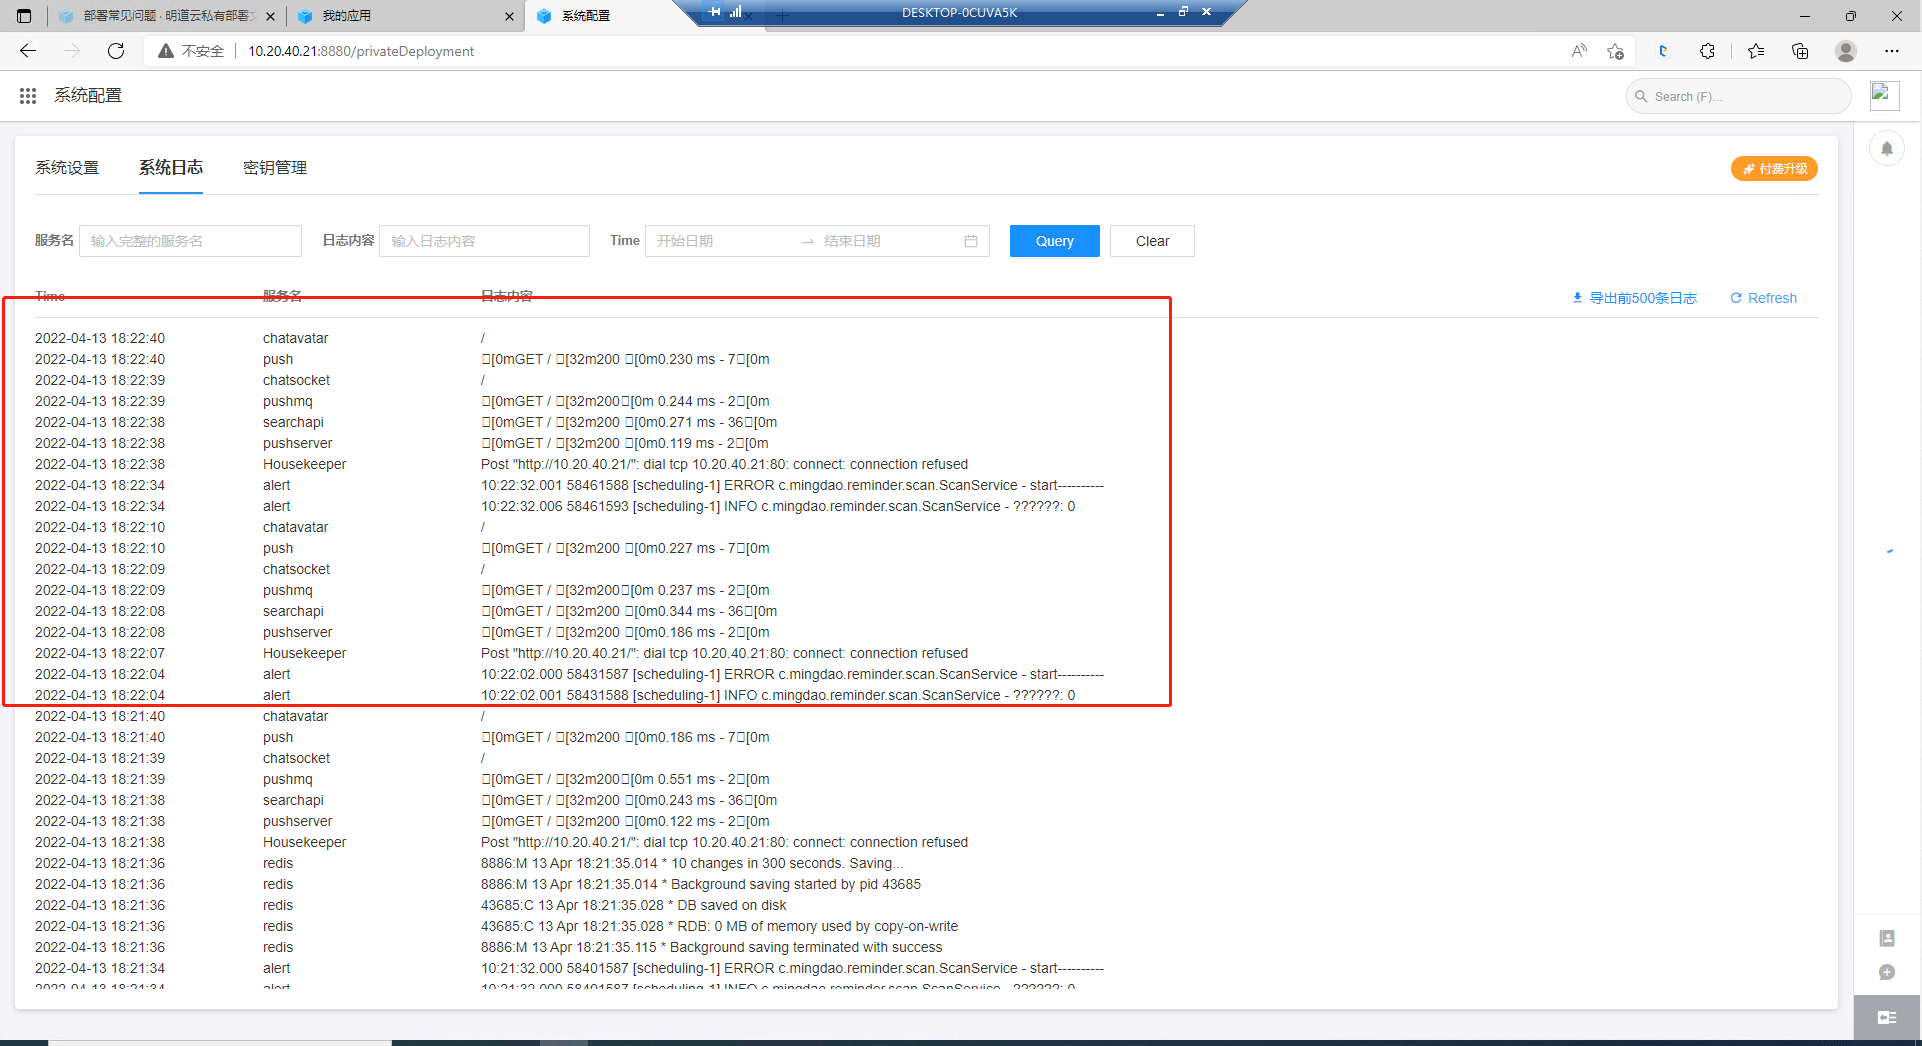
Task: Switch to the 密钥管理 tab
Action: pos(274,167)
